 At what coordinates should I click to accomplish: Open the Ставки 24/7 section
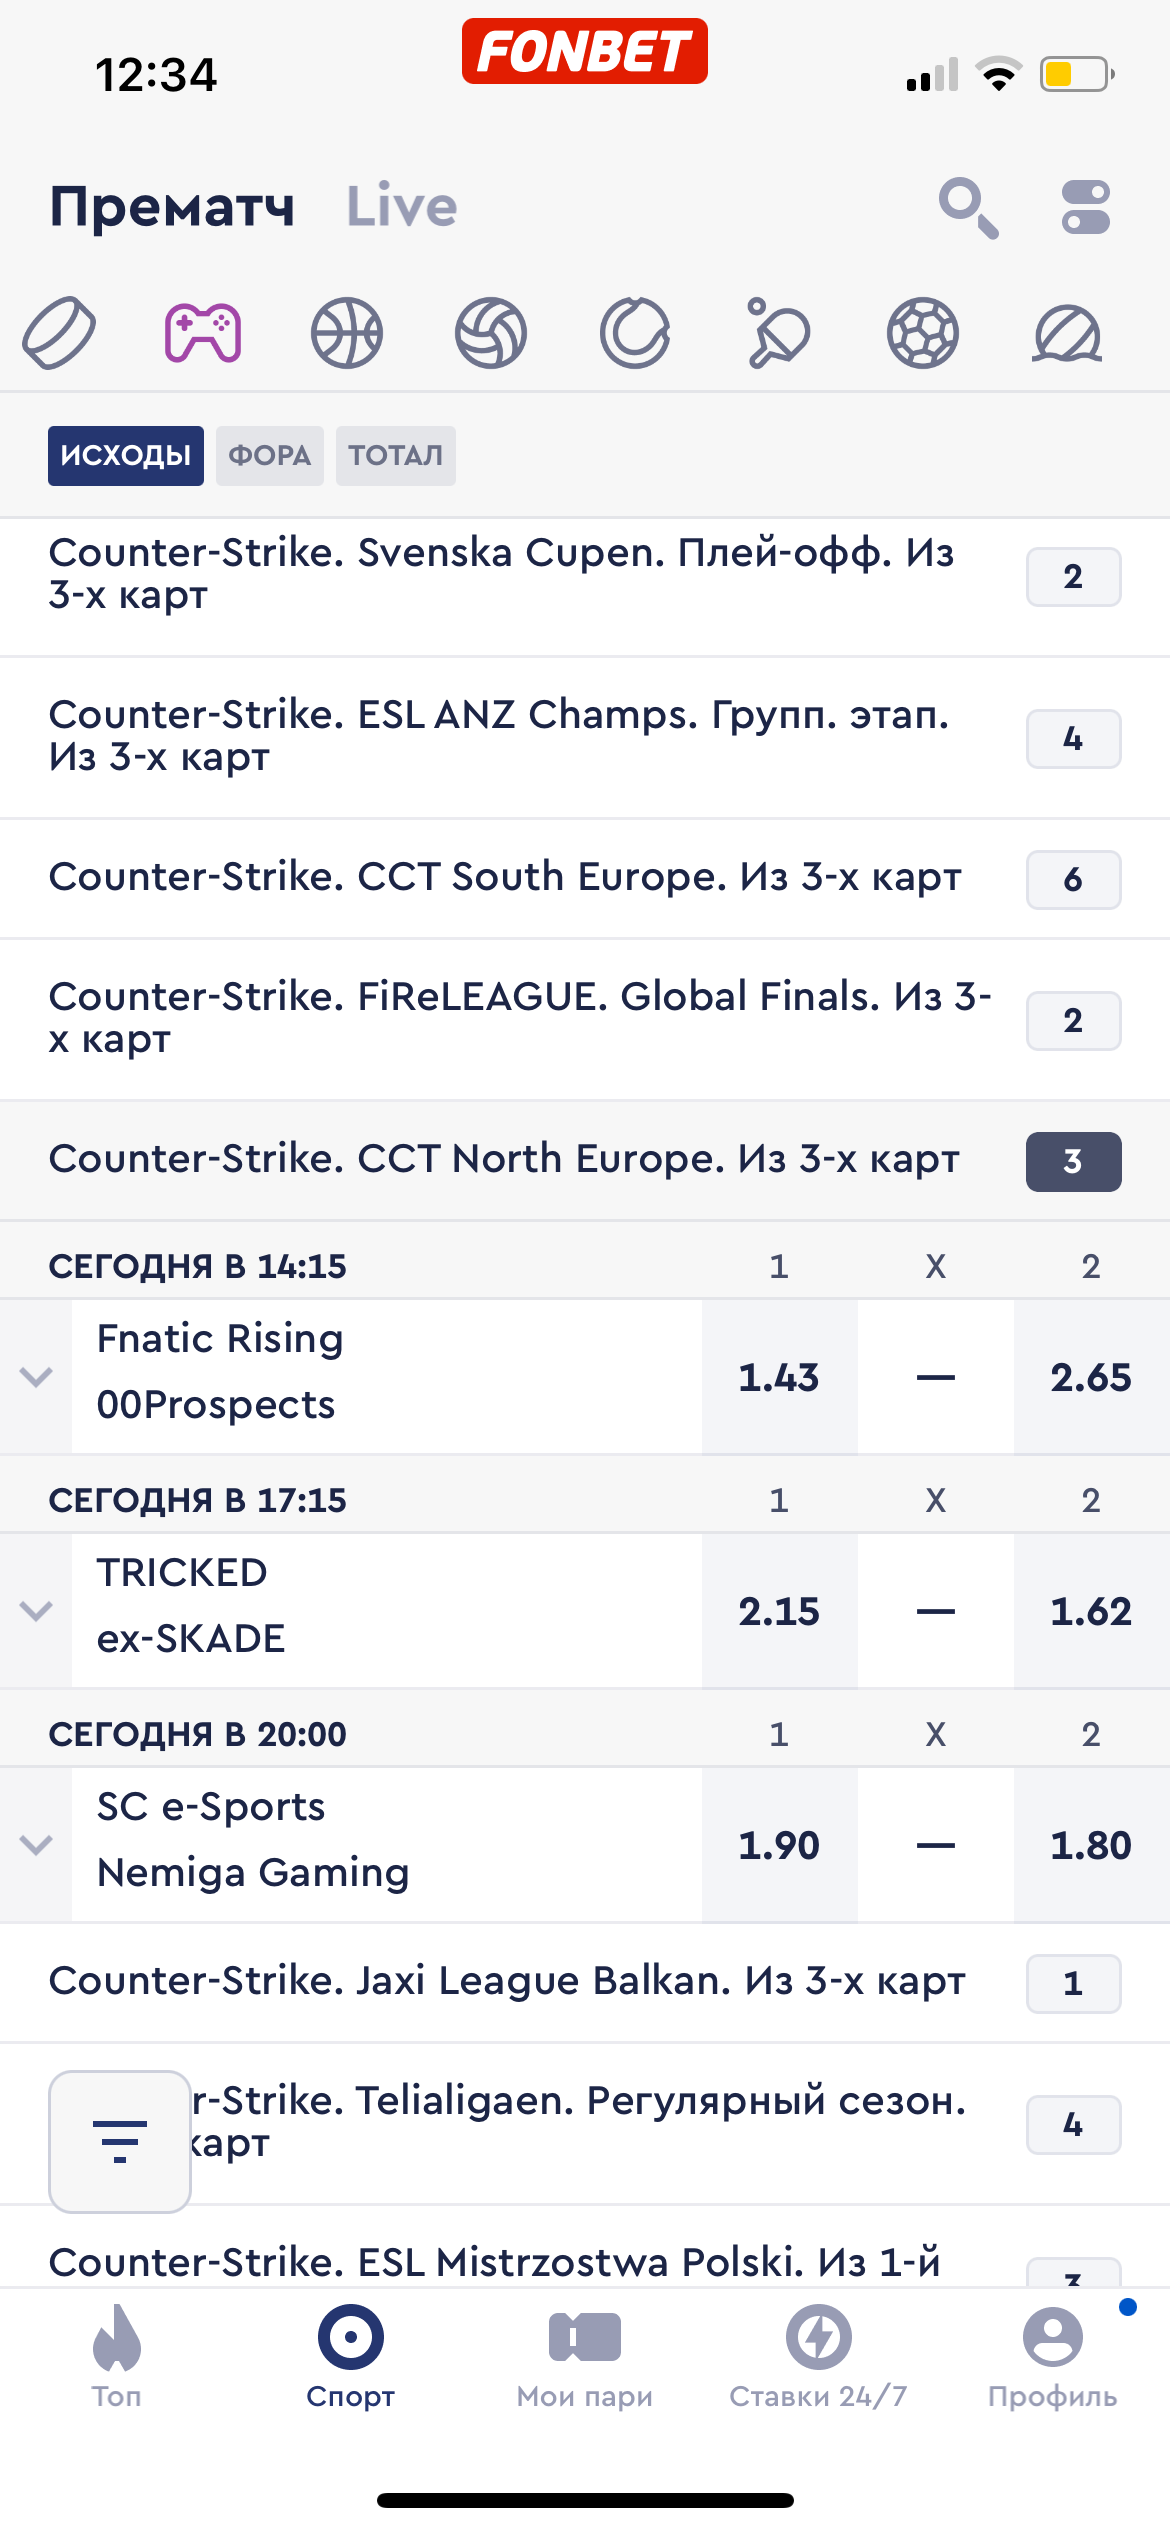pos(818,2357)
